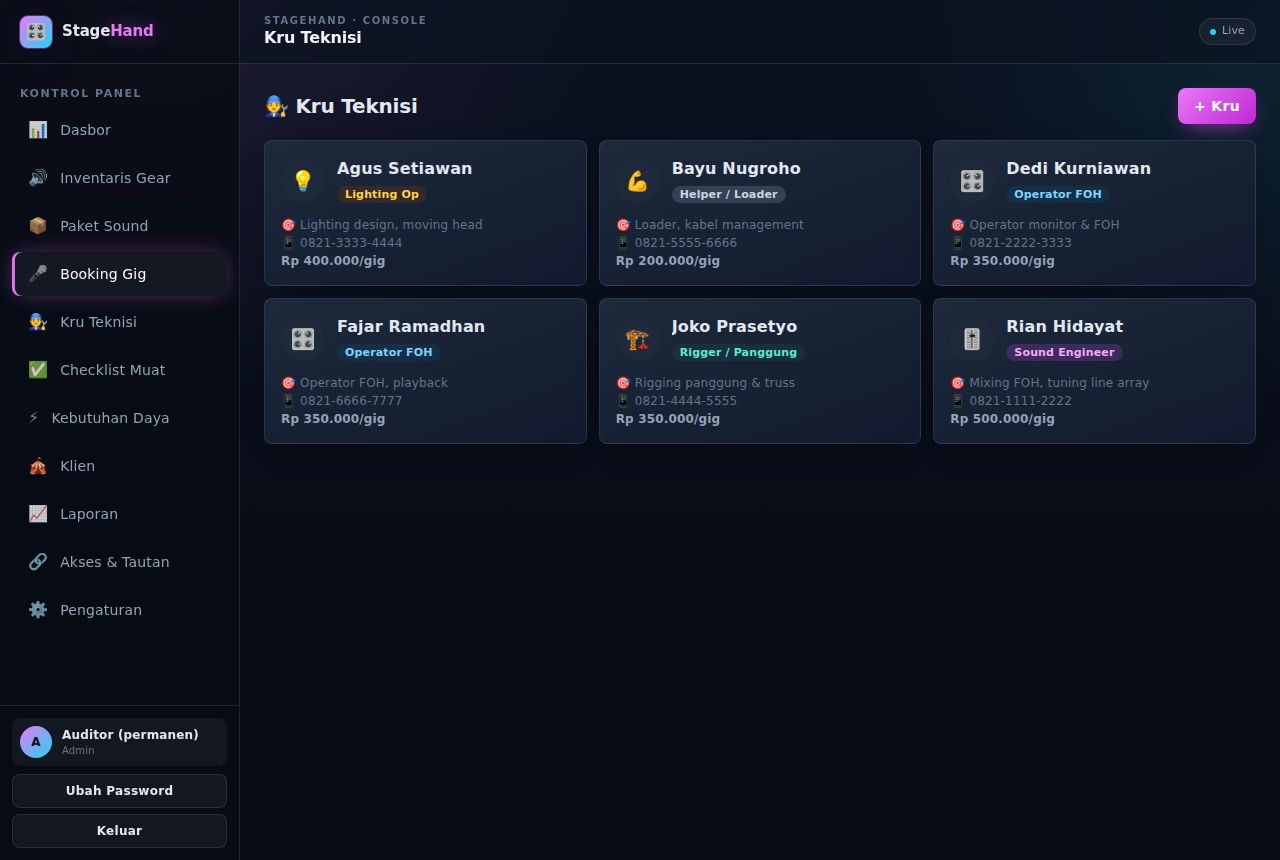
Task: Click the Paket Sound box icon
Action: click(x=38, y=226)
